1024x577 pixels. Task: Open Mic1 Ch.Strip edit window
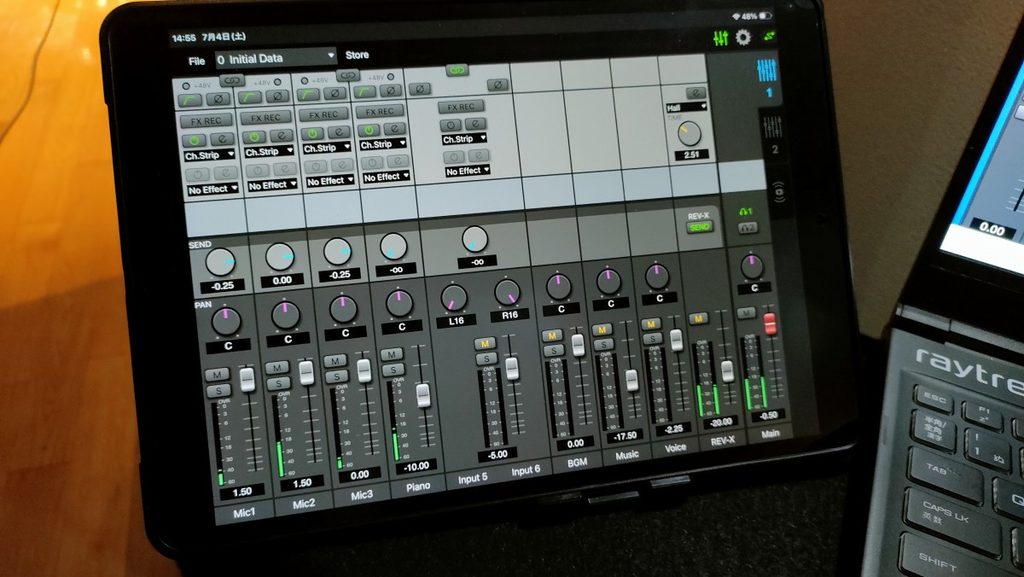click(222, 139)
